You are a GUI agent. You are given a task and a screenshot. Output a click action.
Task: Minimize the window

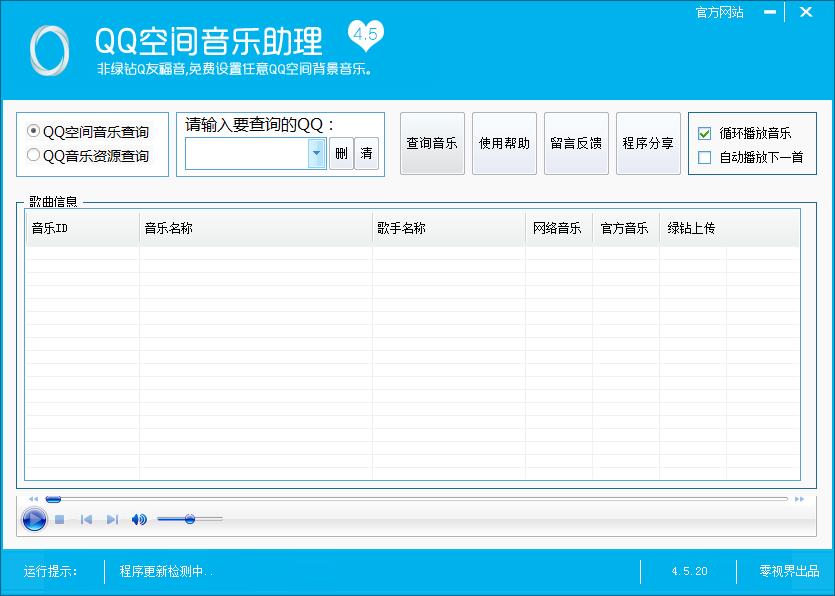pos(769,12)
